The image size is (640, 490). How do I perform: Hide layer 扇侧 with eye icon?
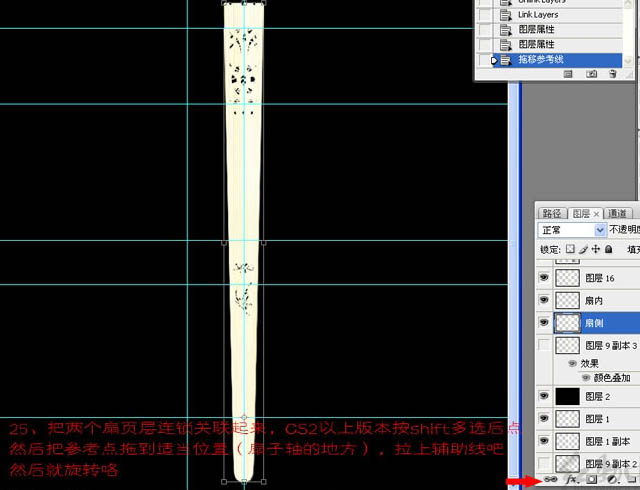[x=544, y=323]
